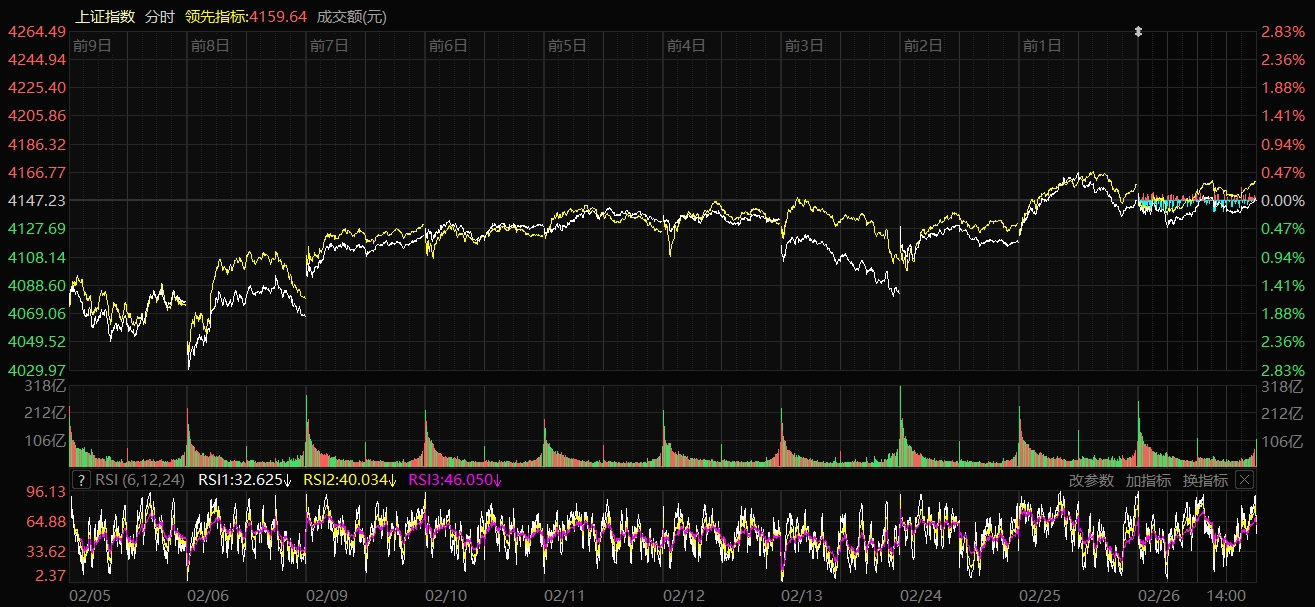Close the RSI indicator panel
Screen dimensions: 1315x607
coord(1244,480)
